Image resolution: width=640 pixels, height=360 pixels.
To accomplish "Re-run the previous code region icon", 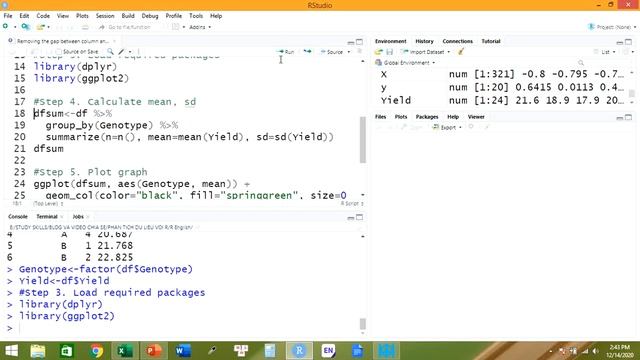I will coord(307,52).
